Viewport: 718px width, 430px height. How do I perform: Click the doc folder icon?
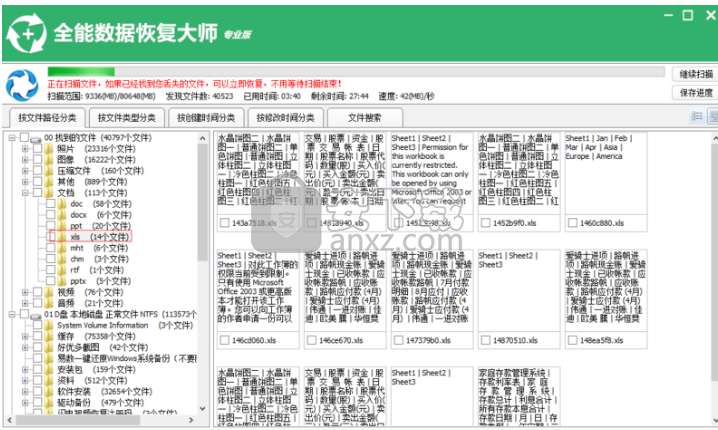[x=62, y=204]
